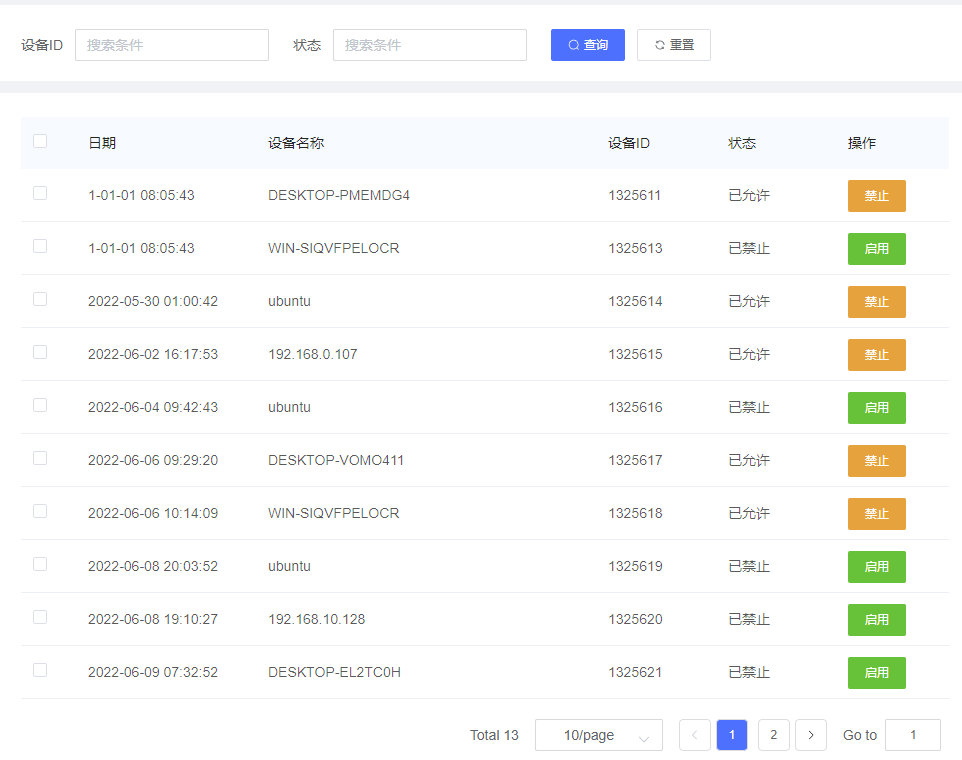Click 启用 for DESKTOP-EL2TC0H
This screenshot has width=962, height=760.
(877, 672)
